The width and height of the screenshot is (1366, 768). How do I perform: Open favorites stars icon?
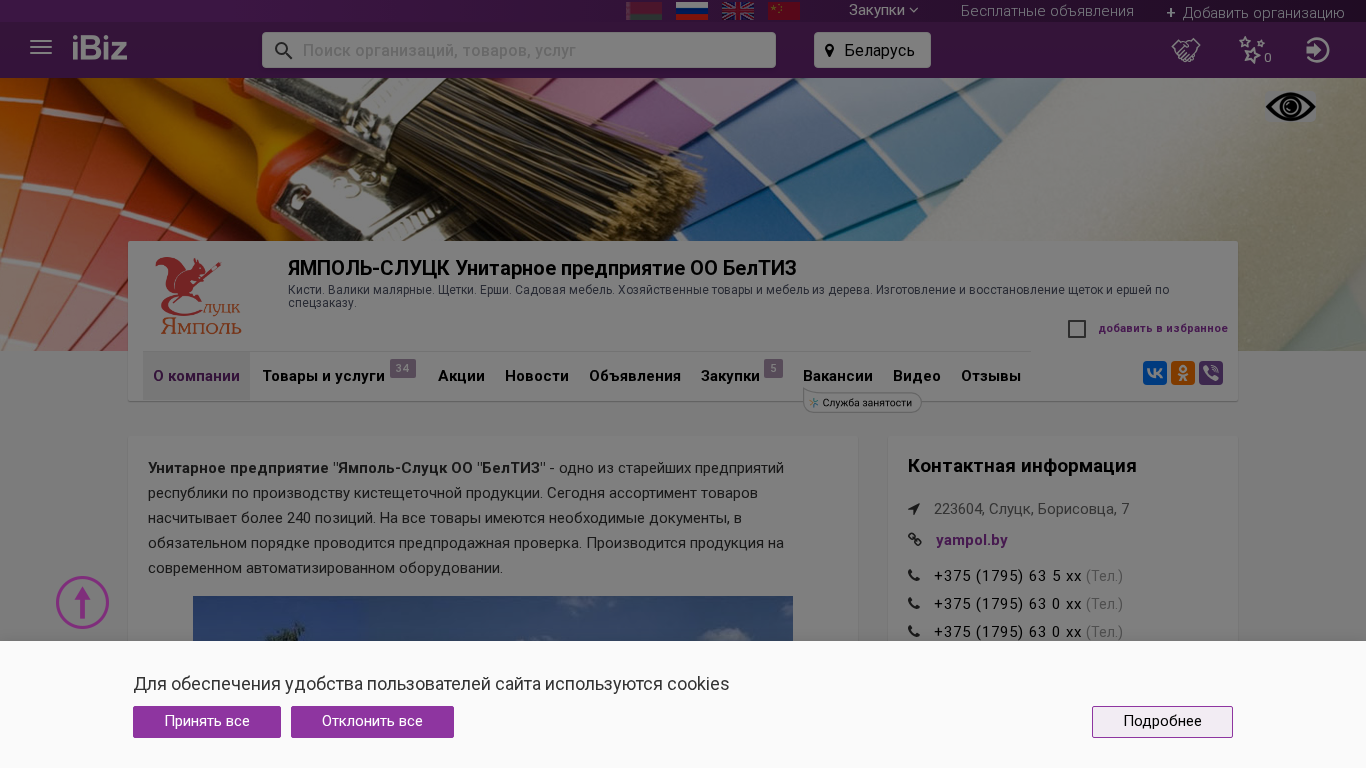click(1253, 50)
